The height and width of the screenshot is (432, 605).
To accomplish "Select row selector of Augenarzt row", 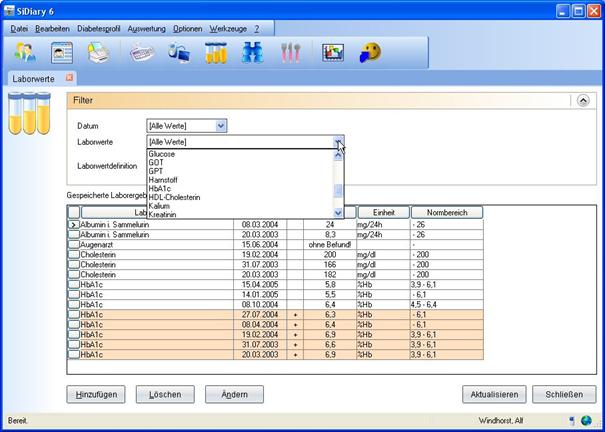I will (x=74, y=245).
